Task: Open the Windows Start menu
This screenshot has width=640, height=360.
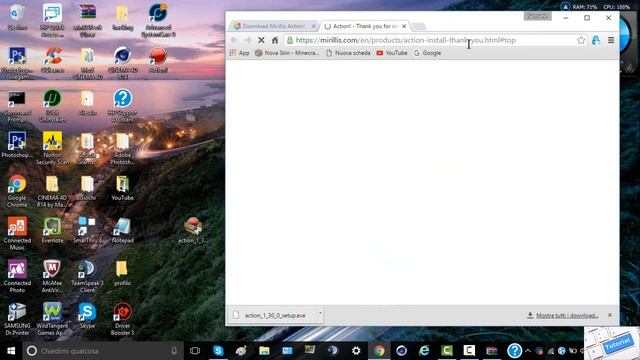Action: (11, 351)
